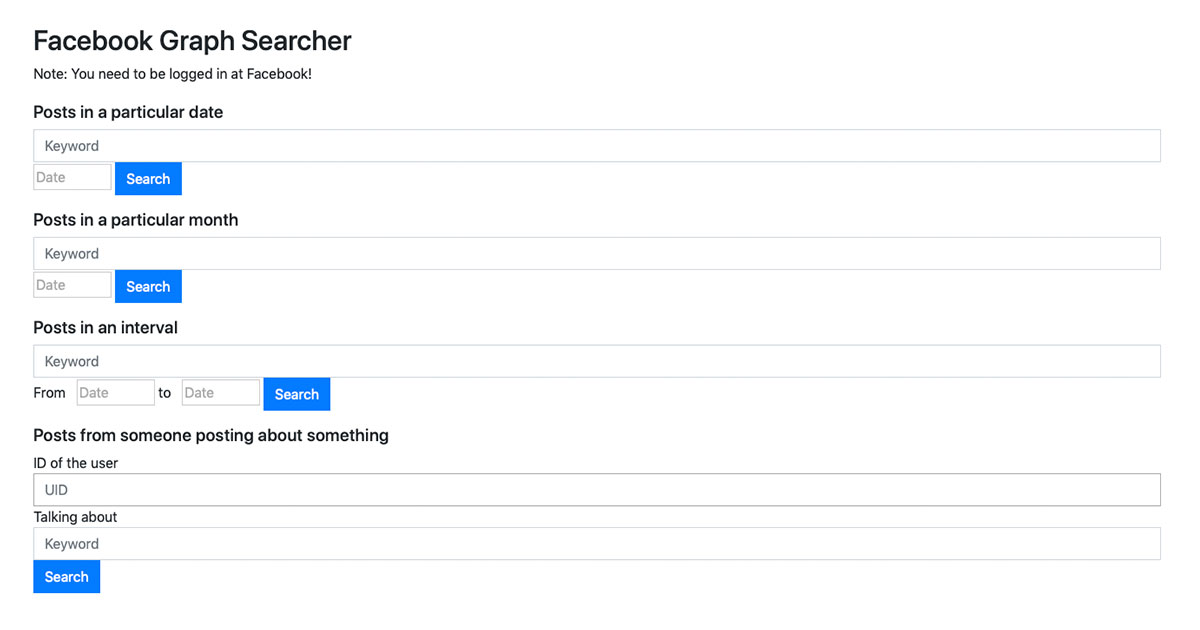Click 'Posts in a particular date' heading
The height and width of the screenshot is (630, 1200).
pyautogui.click(x=128, y=112)
